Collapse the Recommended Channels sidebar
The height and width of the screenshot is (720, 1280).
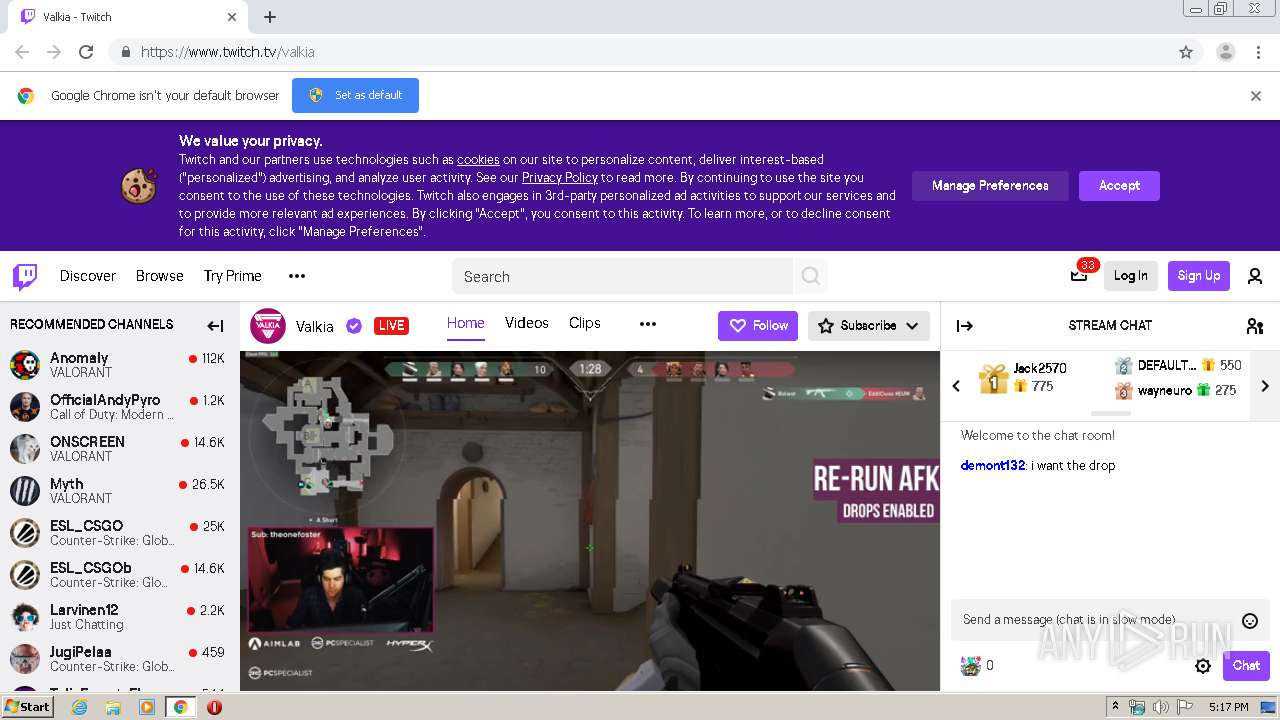click(x=215, y=325)
